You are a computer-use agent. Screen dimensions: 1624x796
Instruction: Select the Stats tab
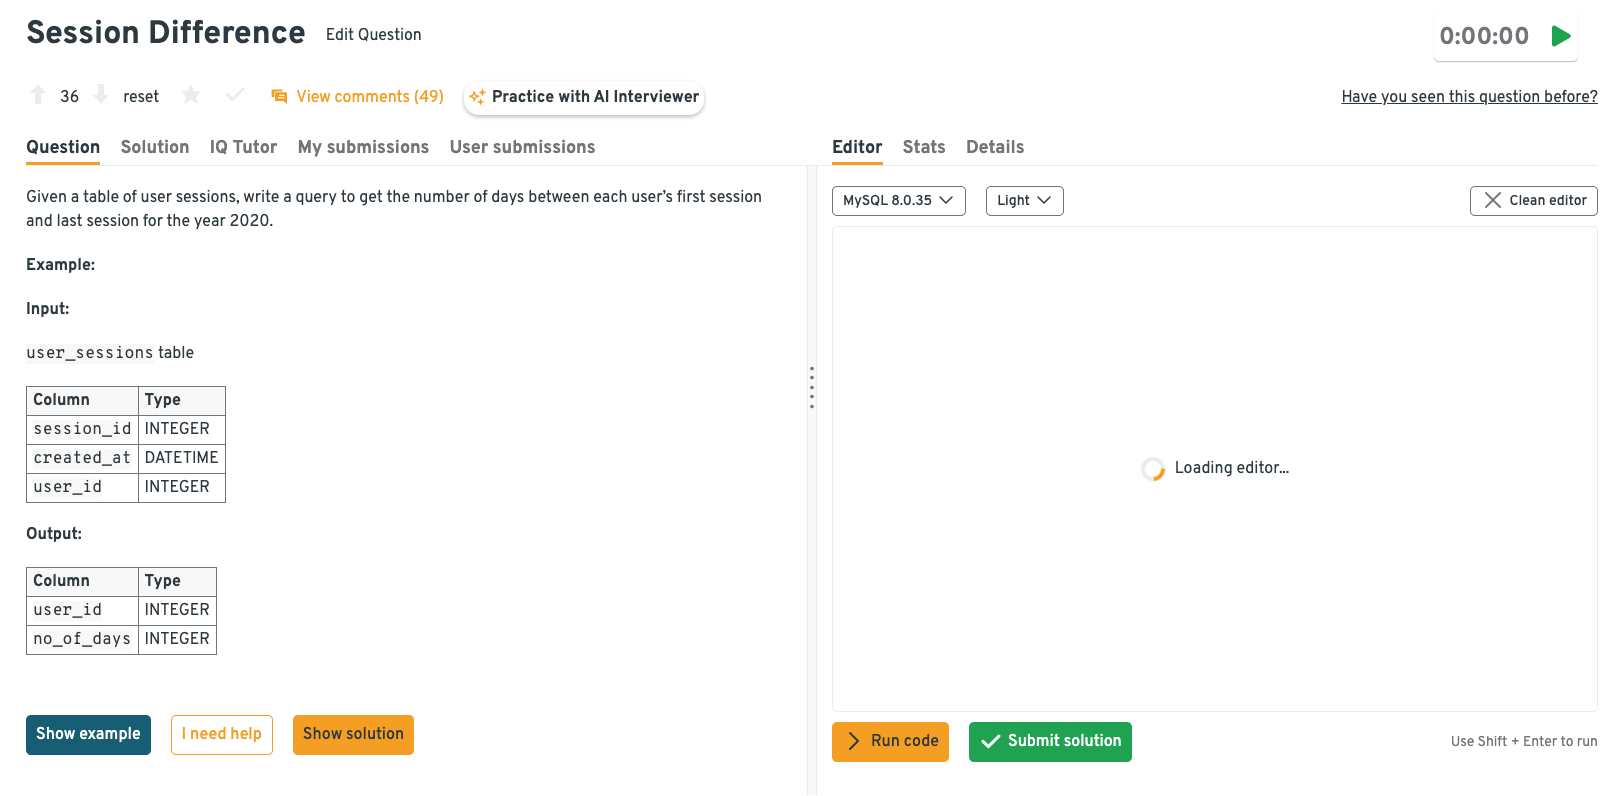pyautogui.click(x=923, y=147)
